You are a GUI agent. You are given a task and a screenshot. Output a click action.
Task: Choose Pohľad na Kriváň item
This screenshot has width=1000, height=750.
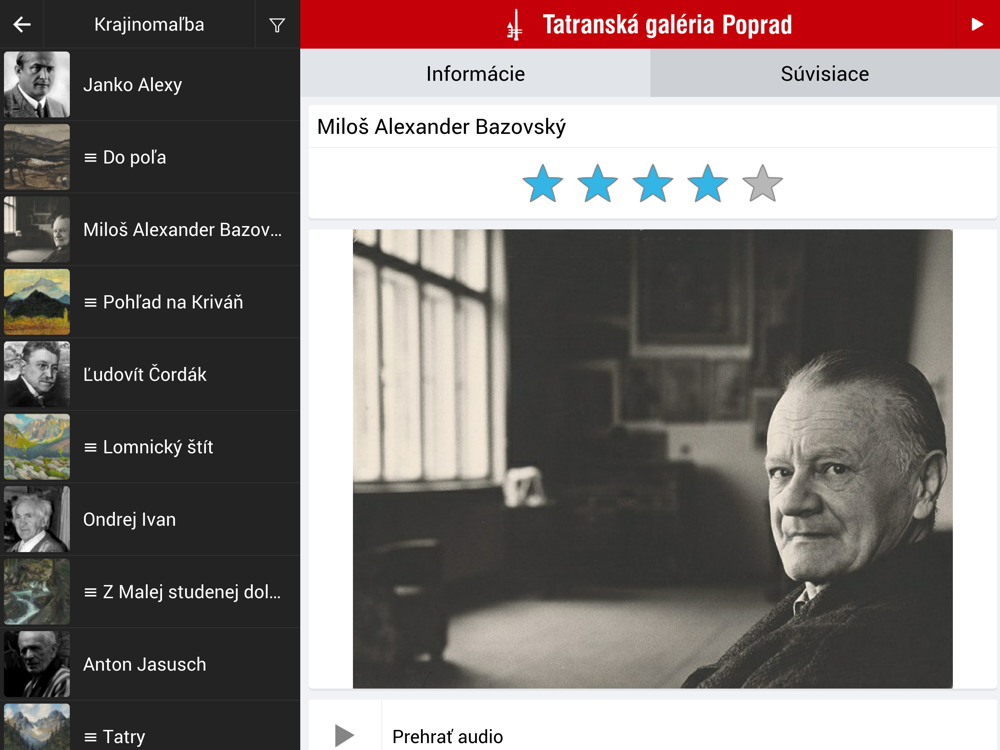pos(150,302)
